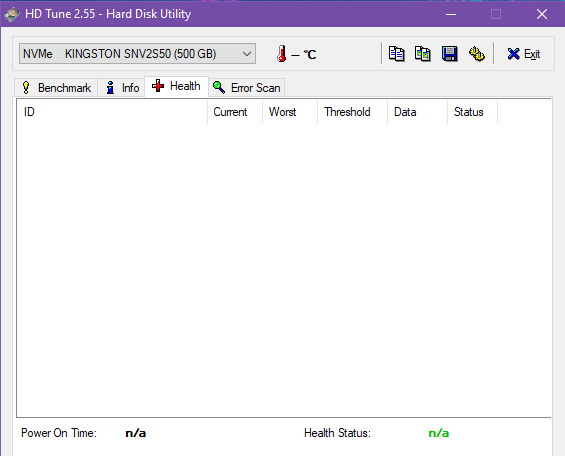Image resolution: width=565 pixels, height=456 pixels.
Task: Click the copy screenshot to clipboard icon
Action: 423,54
